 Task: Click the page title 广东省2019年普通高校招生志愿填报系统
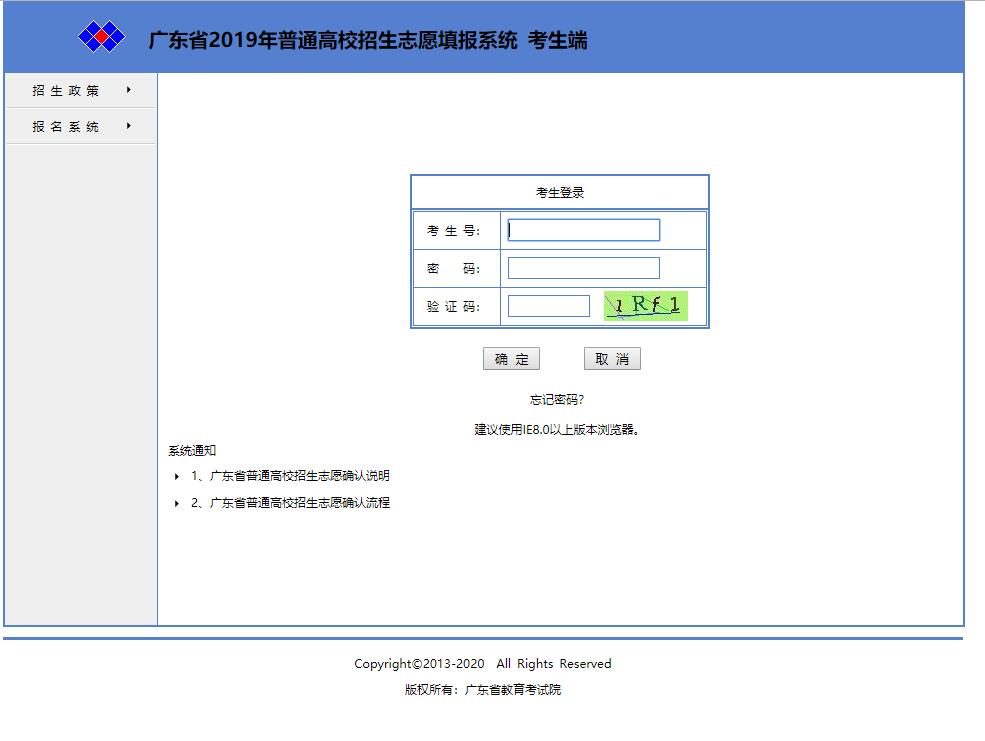(x=333, y=40)
